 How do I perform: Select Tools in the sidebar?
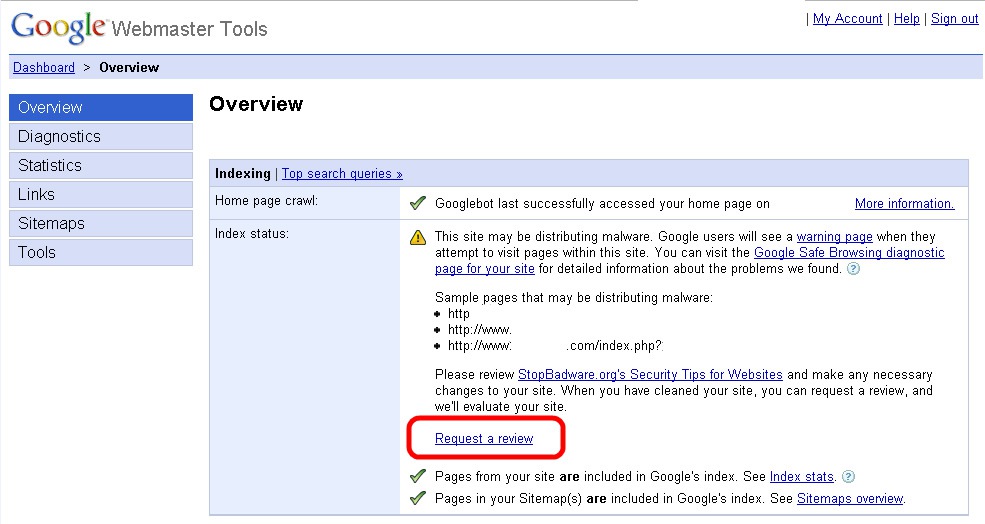point(101,252)
